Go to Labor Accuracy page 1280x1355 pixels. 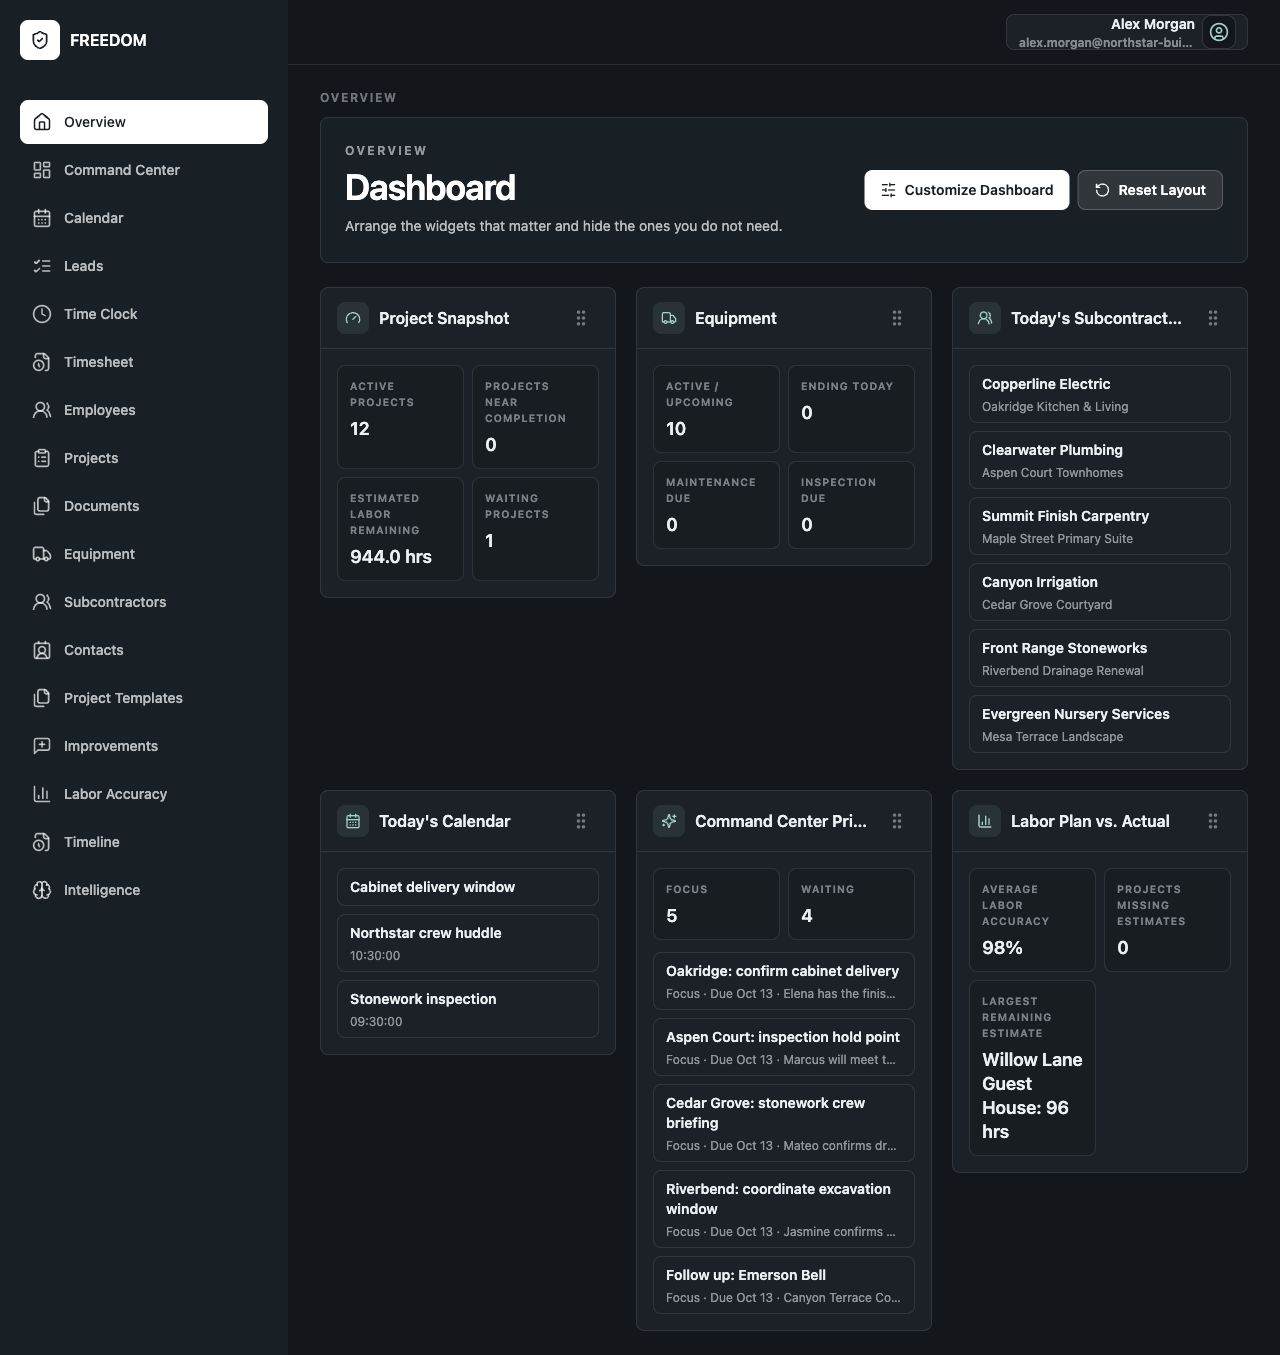[x=144, y=794]
